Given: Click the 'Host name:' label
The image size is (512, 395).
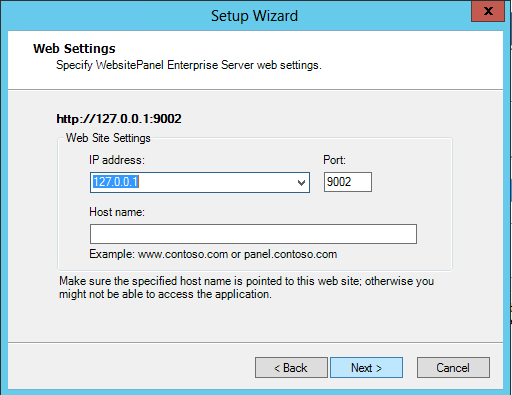Looking at the screenshot, I should [117, 212].
